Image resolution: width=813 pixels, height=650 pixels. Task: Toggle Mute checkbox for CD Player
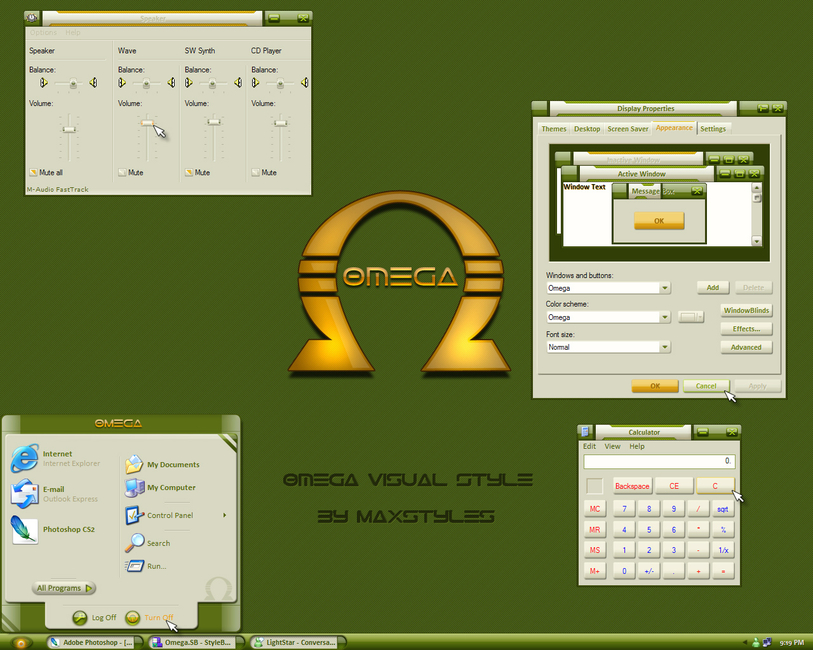(256, 173)
